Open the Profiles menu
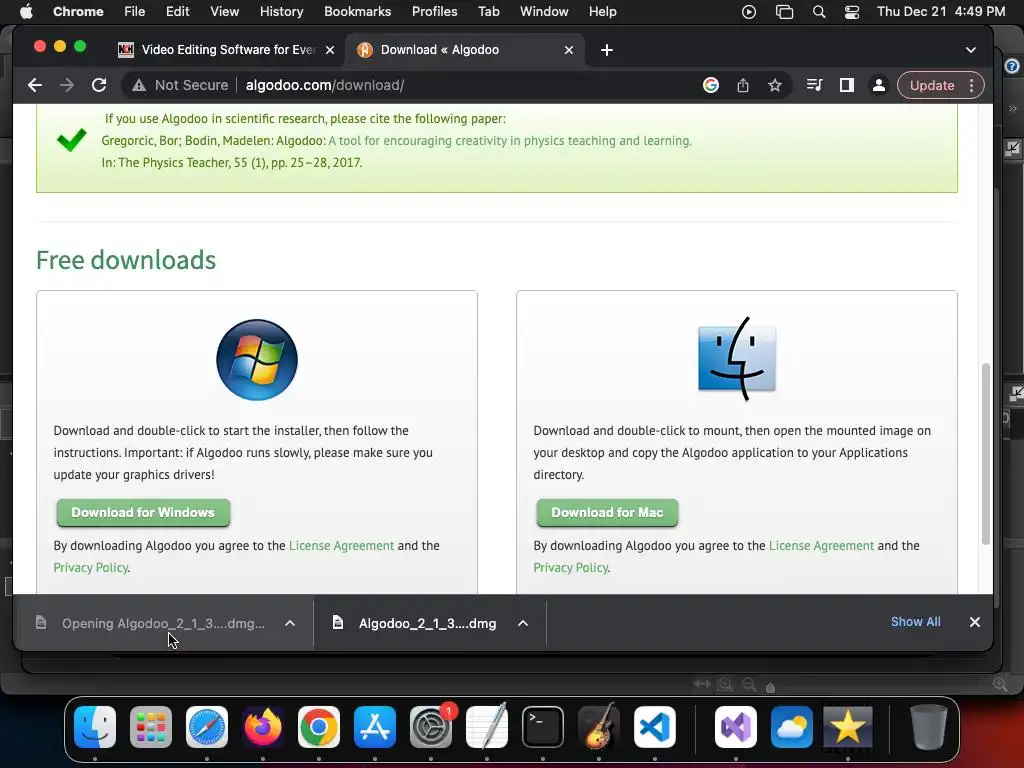 click(434, 11)
